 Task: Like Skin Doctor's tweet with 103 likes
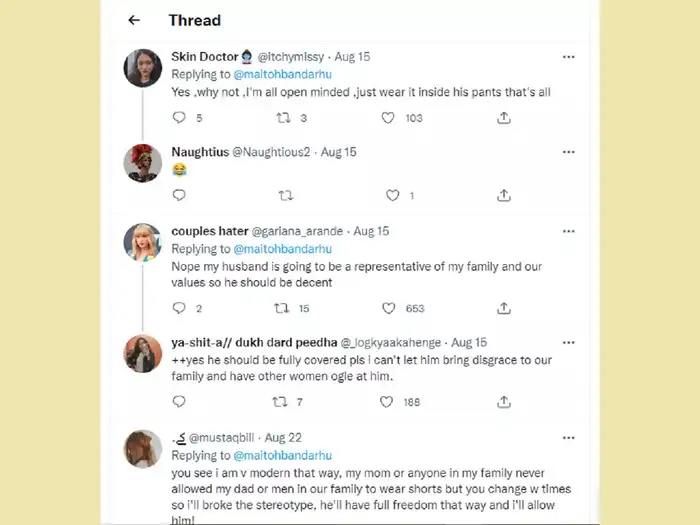point(388,118)
